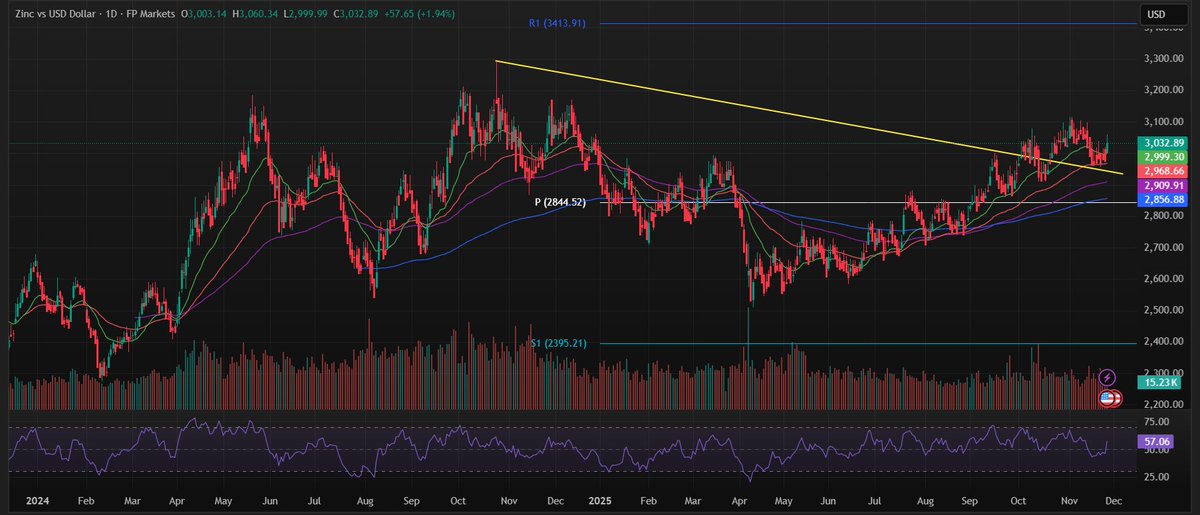
Task: Click the 15.23 K volume label
Action: click(x=1157, y=382)
